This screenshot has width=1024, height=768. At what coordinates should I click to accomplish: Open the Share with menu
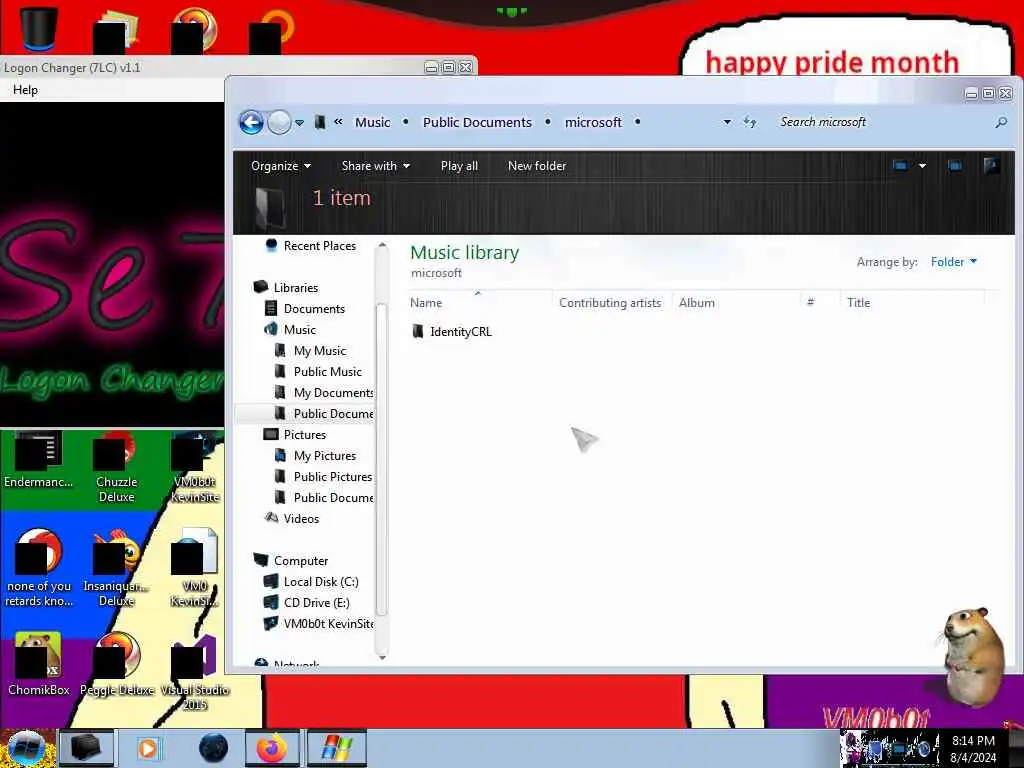click(376, 166)
